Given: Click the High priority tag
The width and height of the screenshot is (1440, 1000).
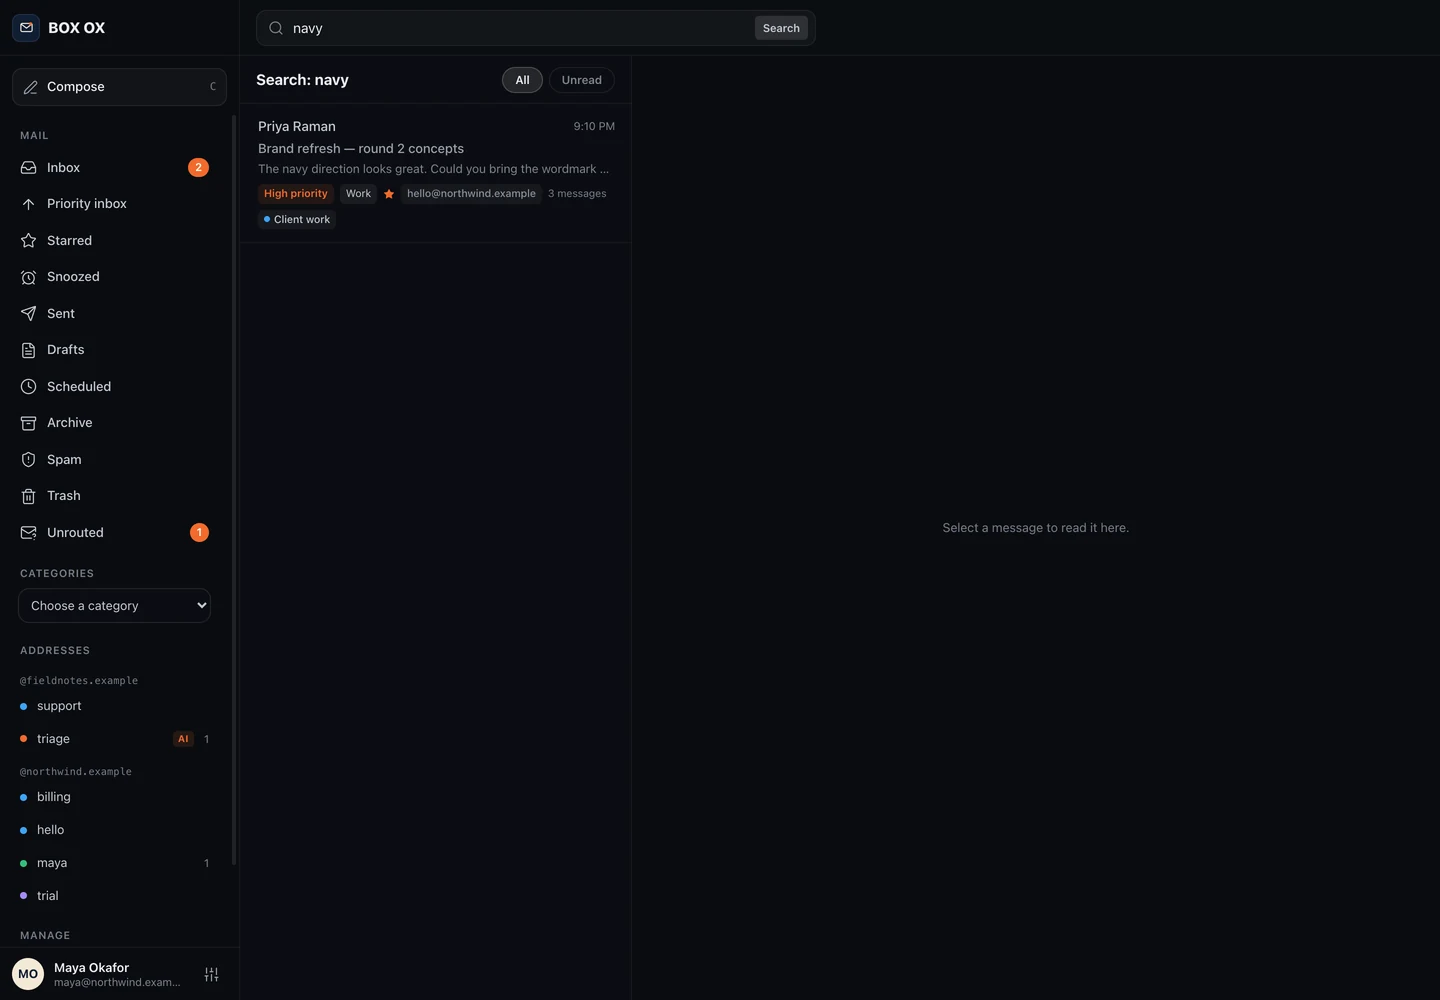Looking at the screenshot, I should coord(296,194).
